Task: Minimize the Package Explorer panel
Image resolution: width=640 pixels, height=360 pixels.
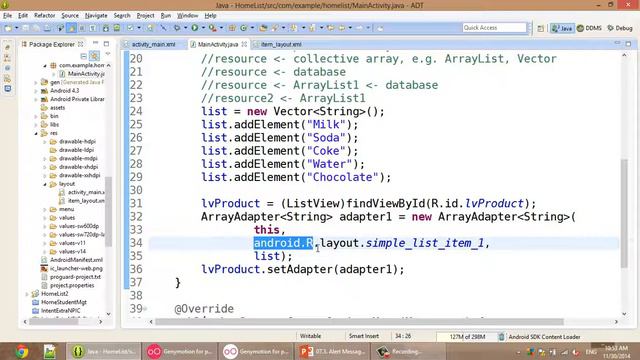Action: pyautogui.click(x=96, y=43)
